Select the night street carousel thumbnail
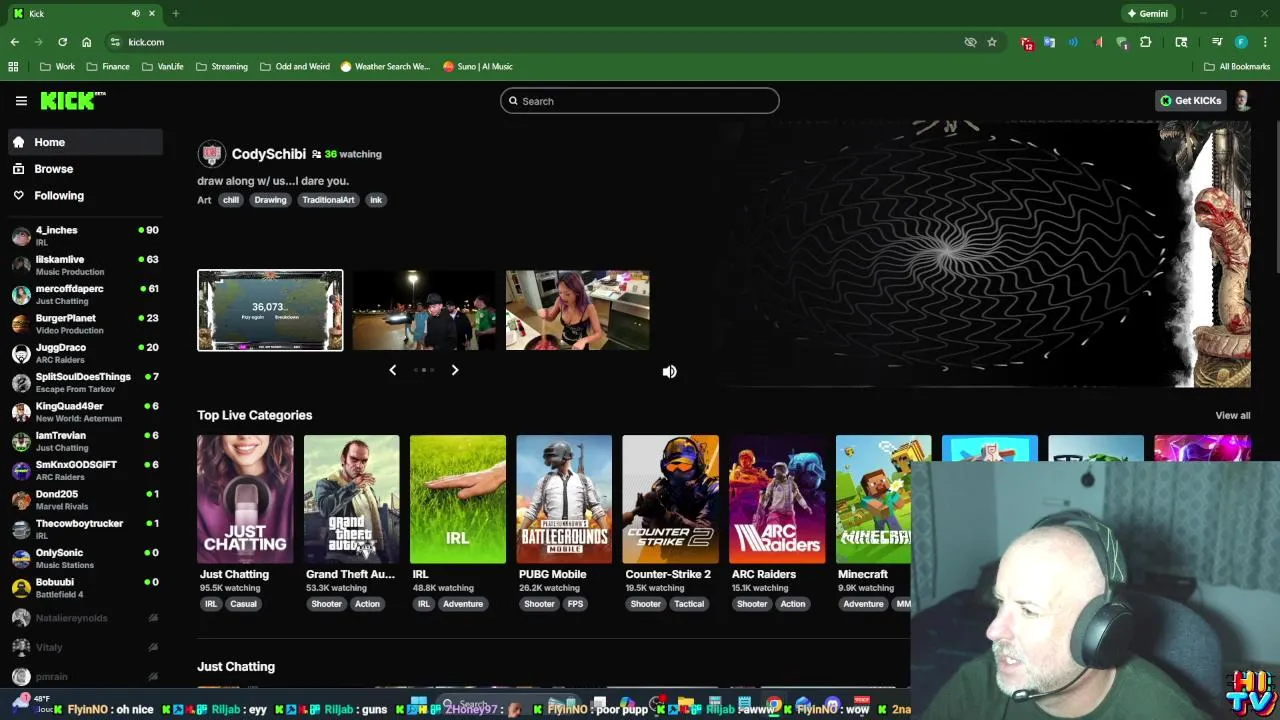1280x720 pixels. [x=424, y=310]
